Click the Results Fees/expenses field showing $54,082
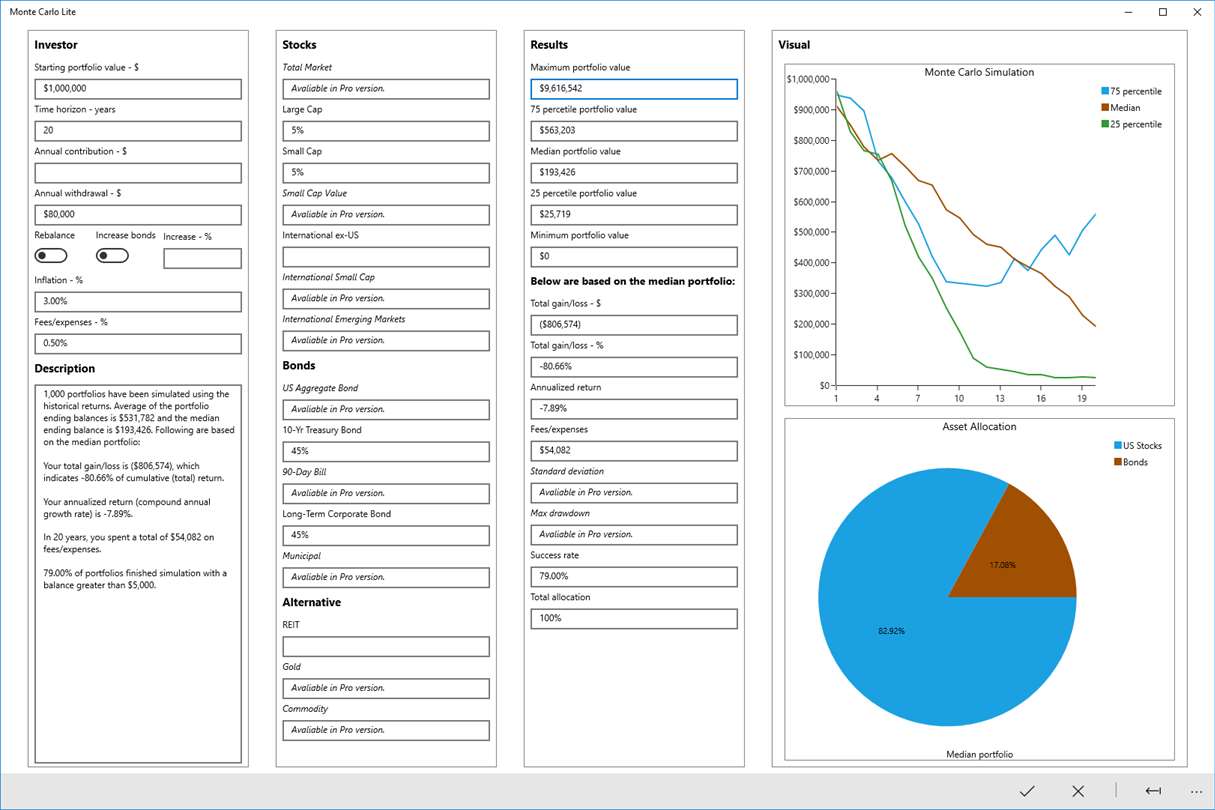 [634, 451]
